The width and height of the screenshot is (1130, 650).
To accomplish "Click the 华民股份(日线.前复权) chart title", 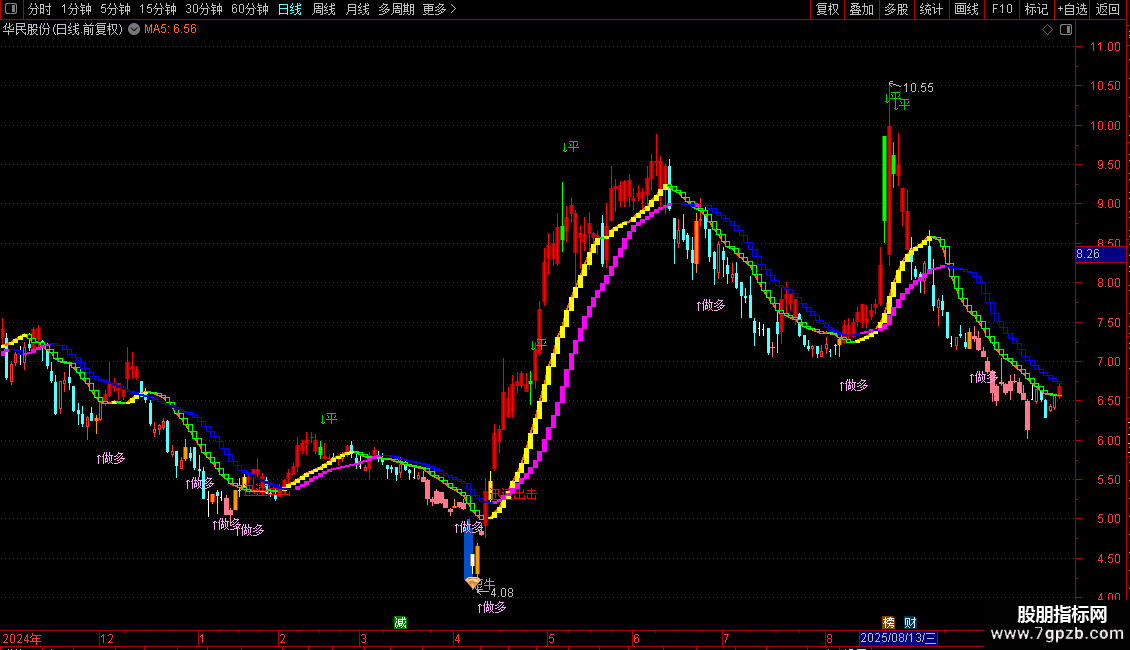I will coord(63,29).
